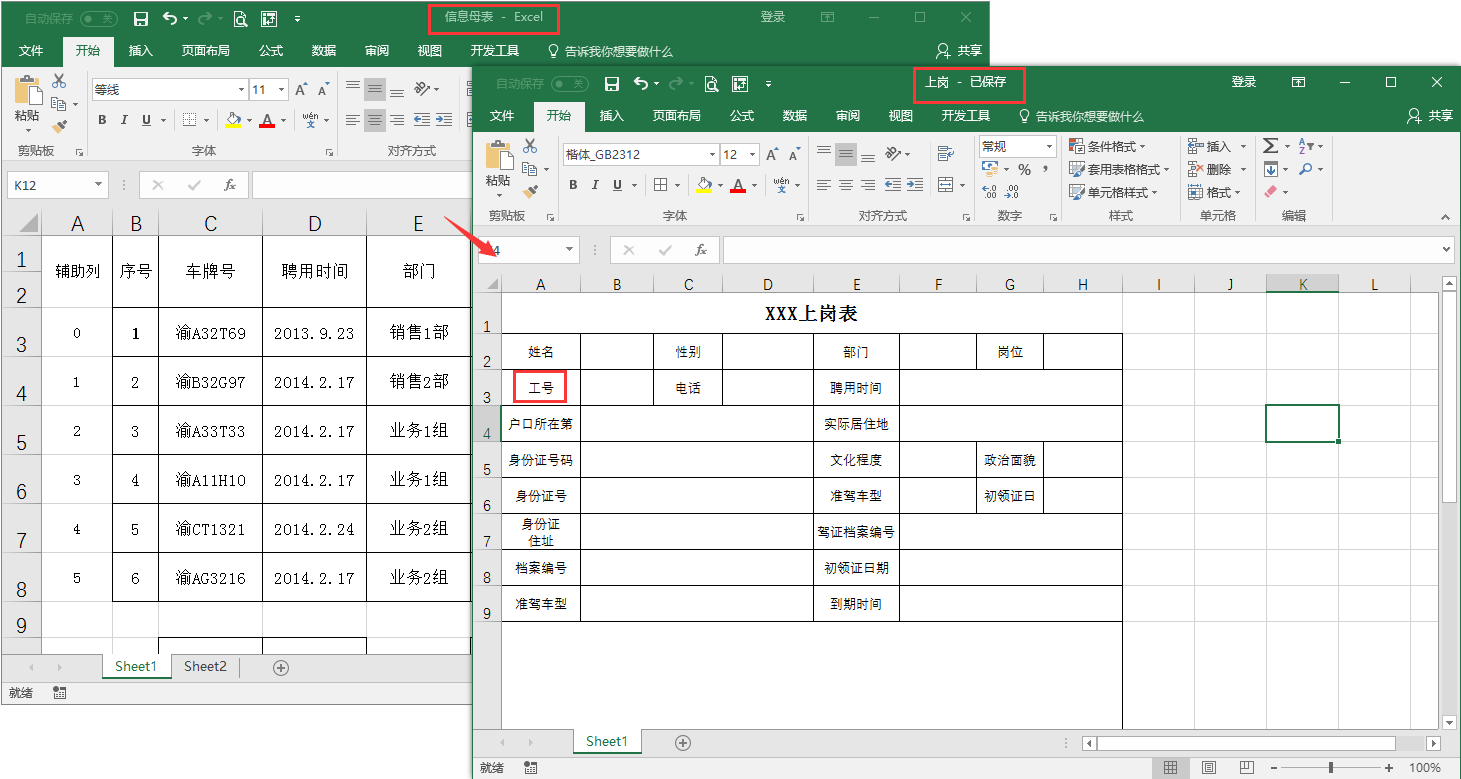This screenshot has width=1461, height=779.
Task: Apply red font color in the 上岗 window
Action: tap(738, 185)
